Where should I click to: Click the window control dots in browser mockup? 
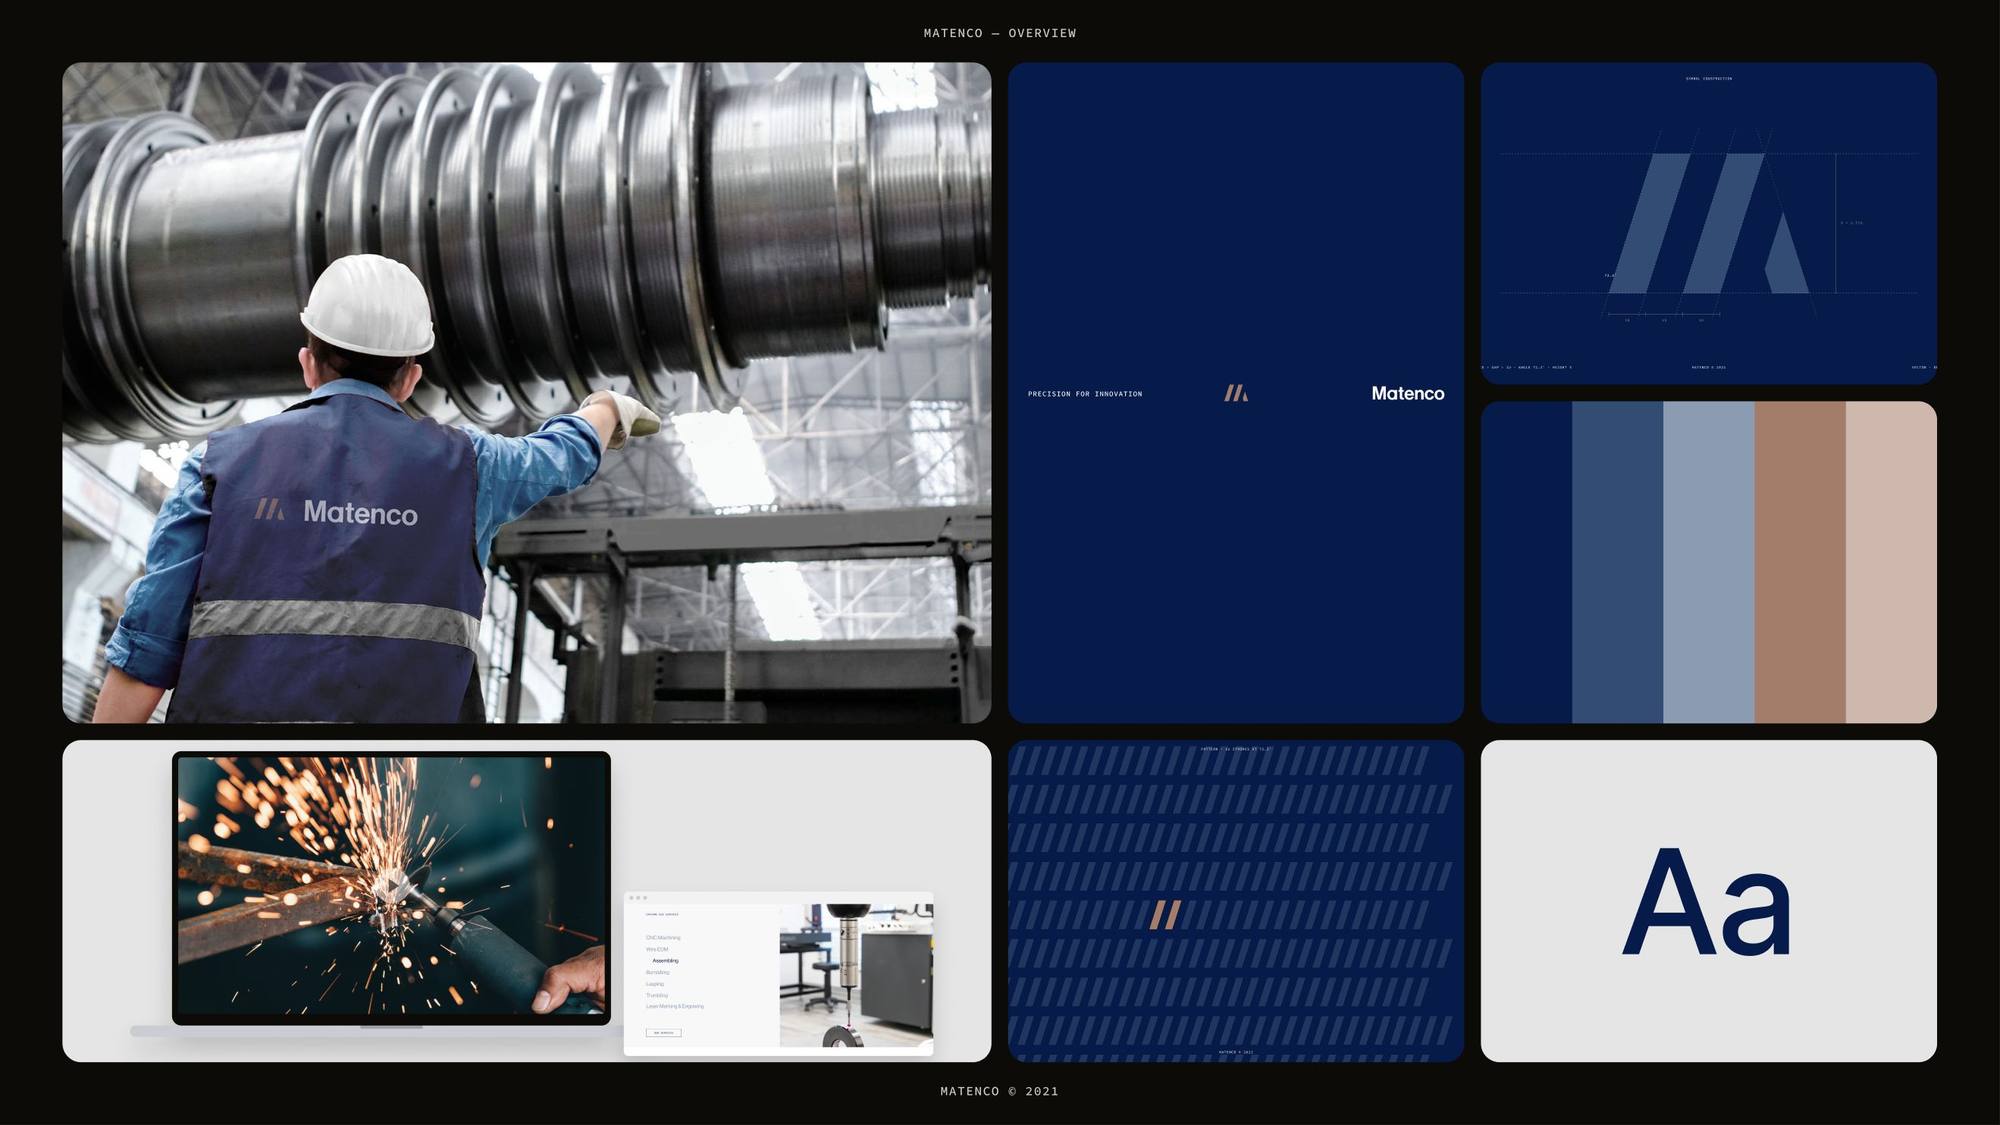tap(638, 898)
